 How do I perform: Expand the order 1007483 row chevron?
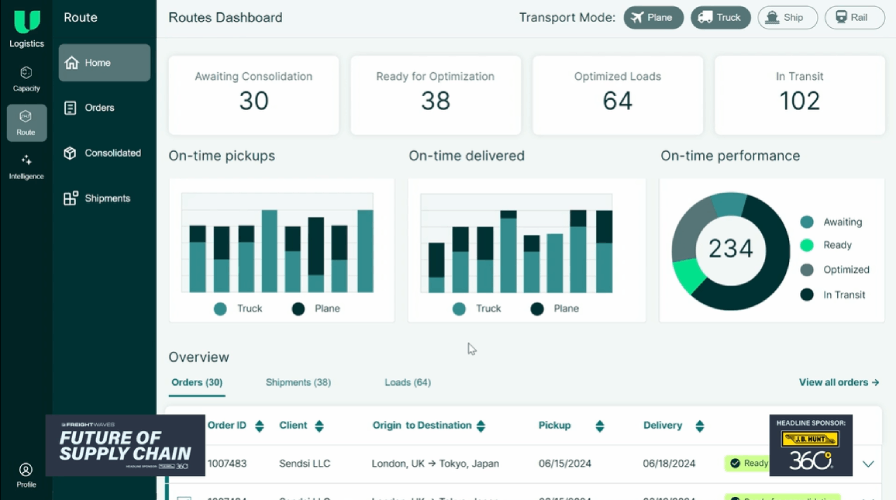[867, 464]
